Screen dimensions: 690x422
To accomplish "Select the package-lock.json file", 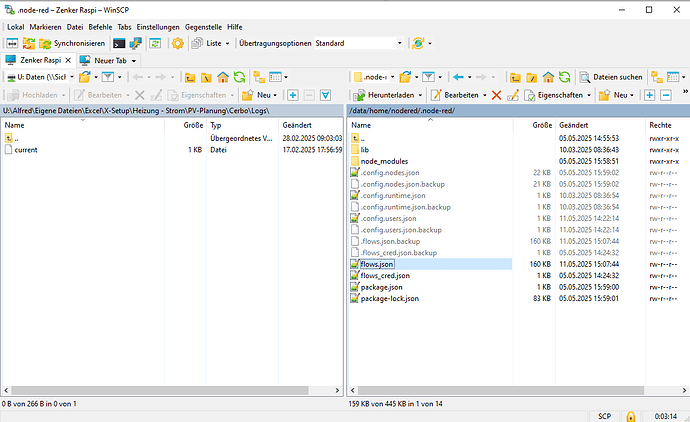I will click(389, 298).
